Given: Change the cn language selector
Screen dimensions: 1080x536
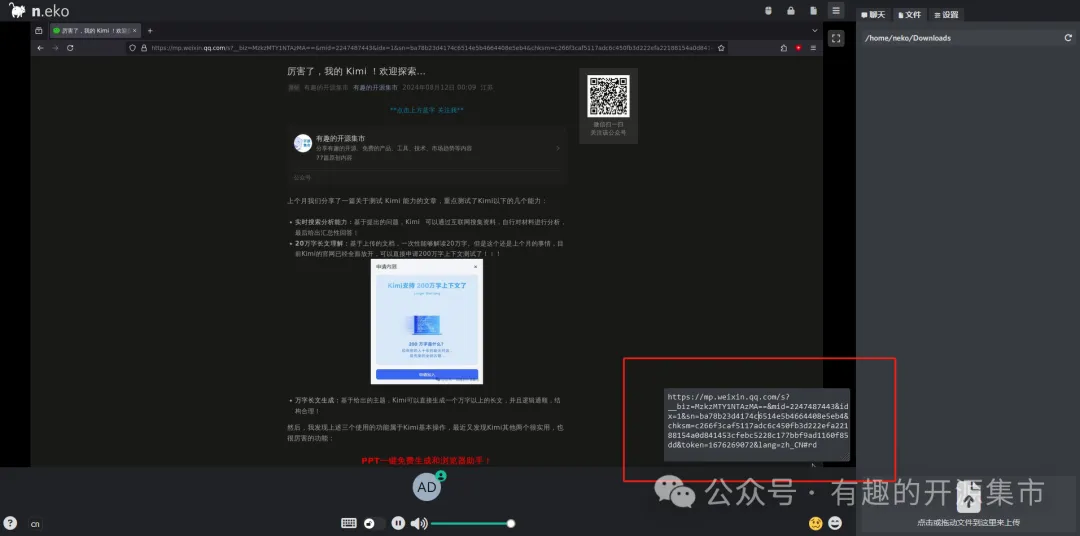Looking at the screenshot, I should pos(35,524).
